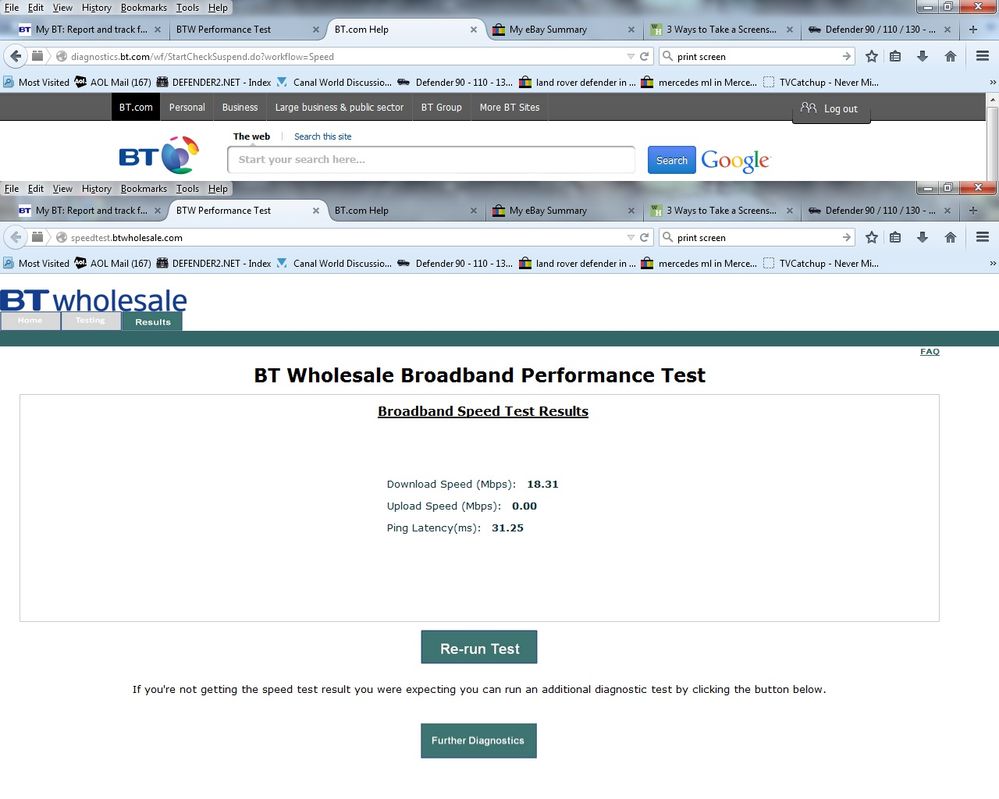Click the search go arrow in the upper window's search box
The width and height of the screenshot is (999, 799).
(x=846, y=56)
